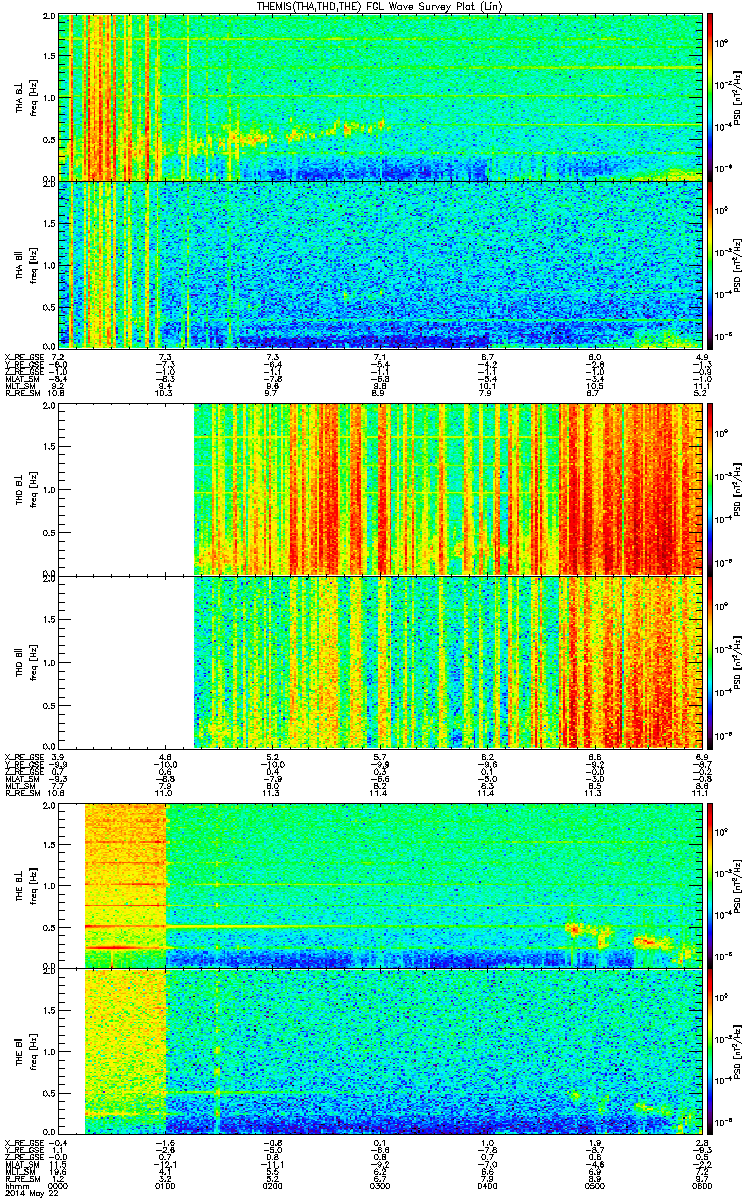Click the white data gap in THD B-perpendicular panel
The height and width of the screenshot is (1200, 750).
point(126,491)
